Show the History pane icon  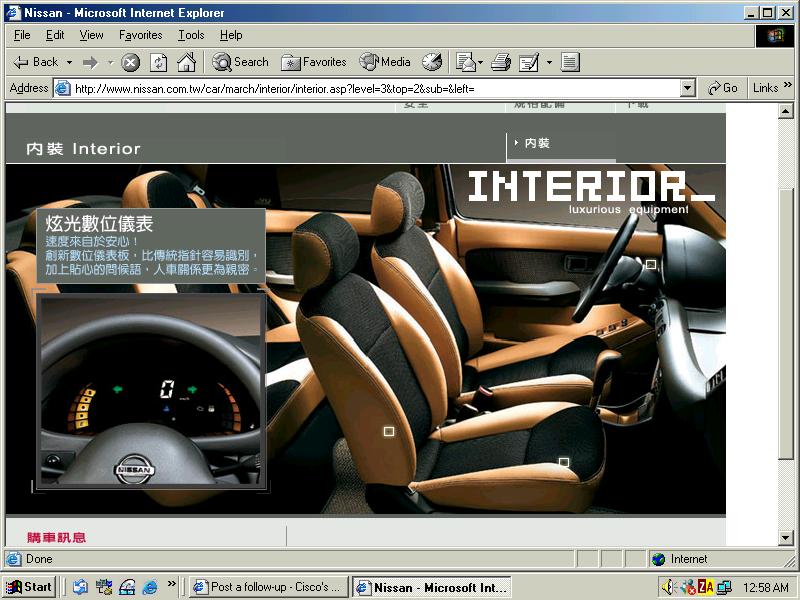(x=432, y=62)
